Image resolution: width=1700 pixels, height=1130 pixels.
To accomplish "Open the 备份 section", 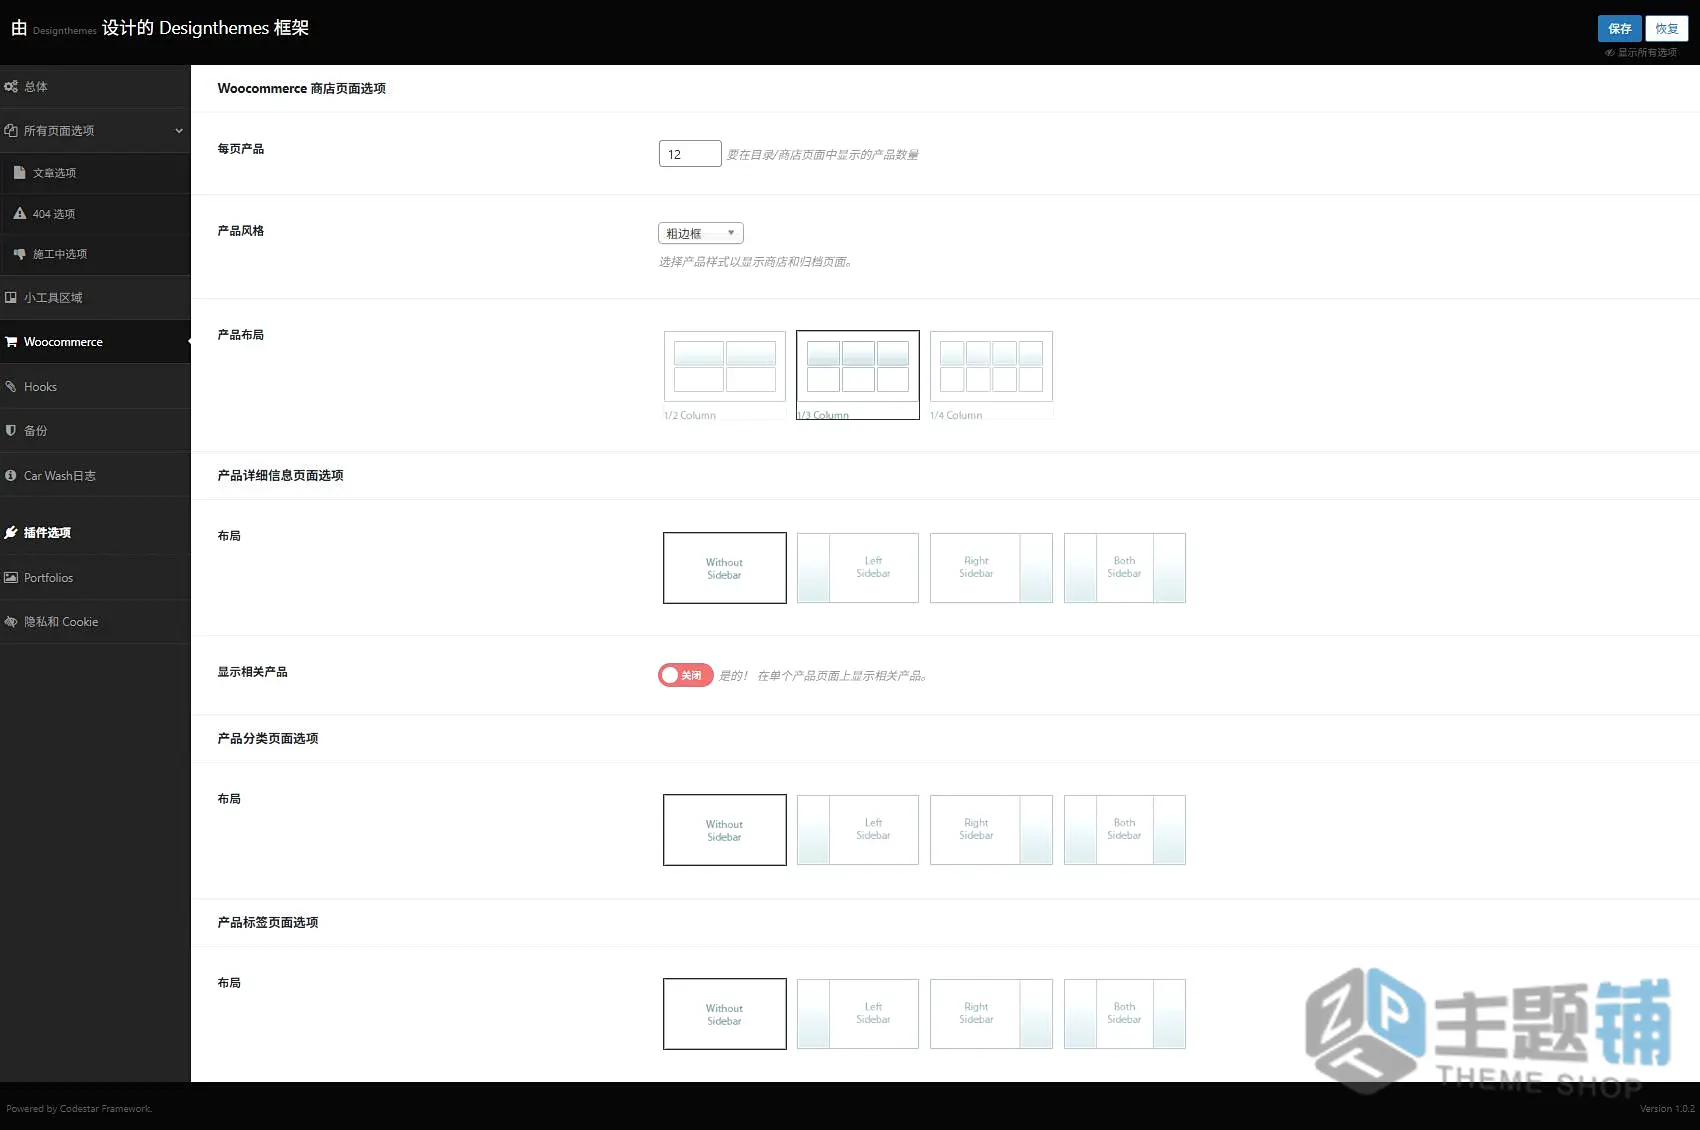I will [95, 431].
